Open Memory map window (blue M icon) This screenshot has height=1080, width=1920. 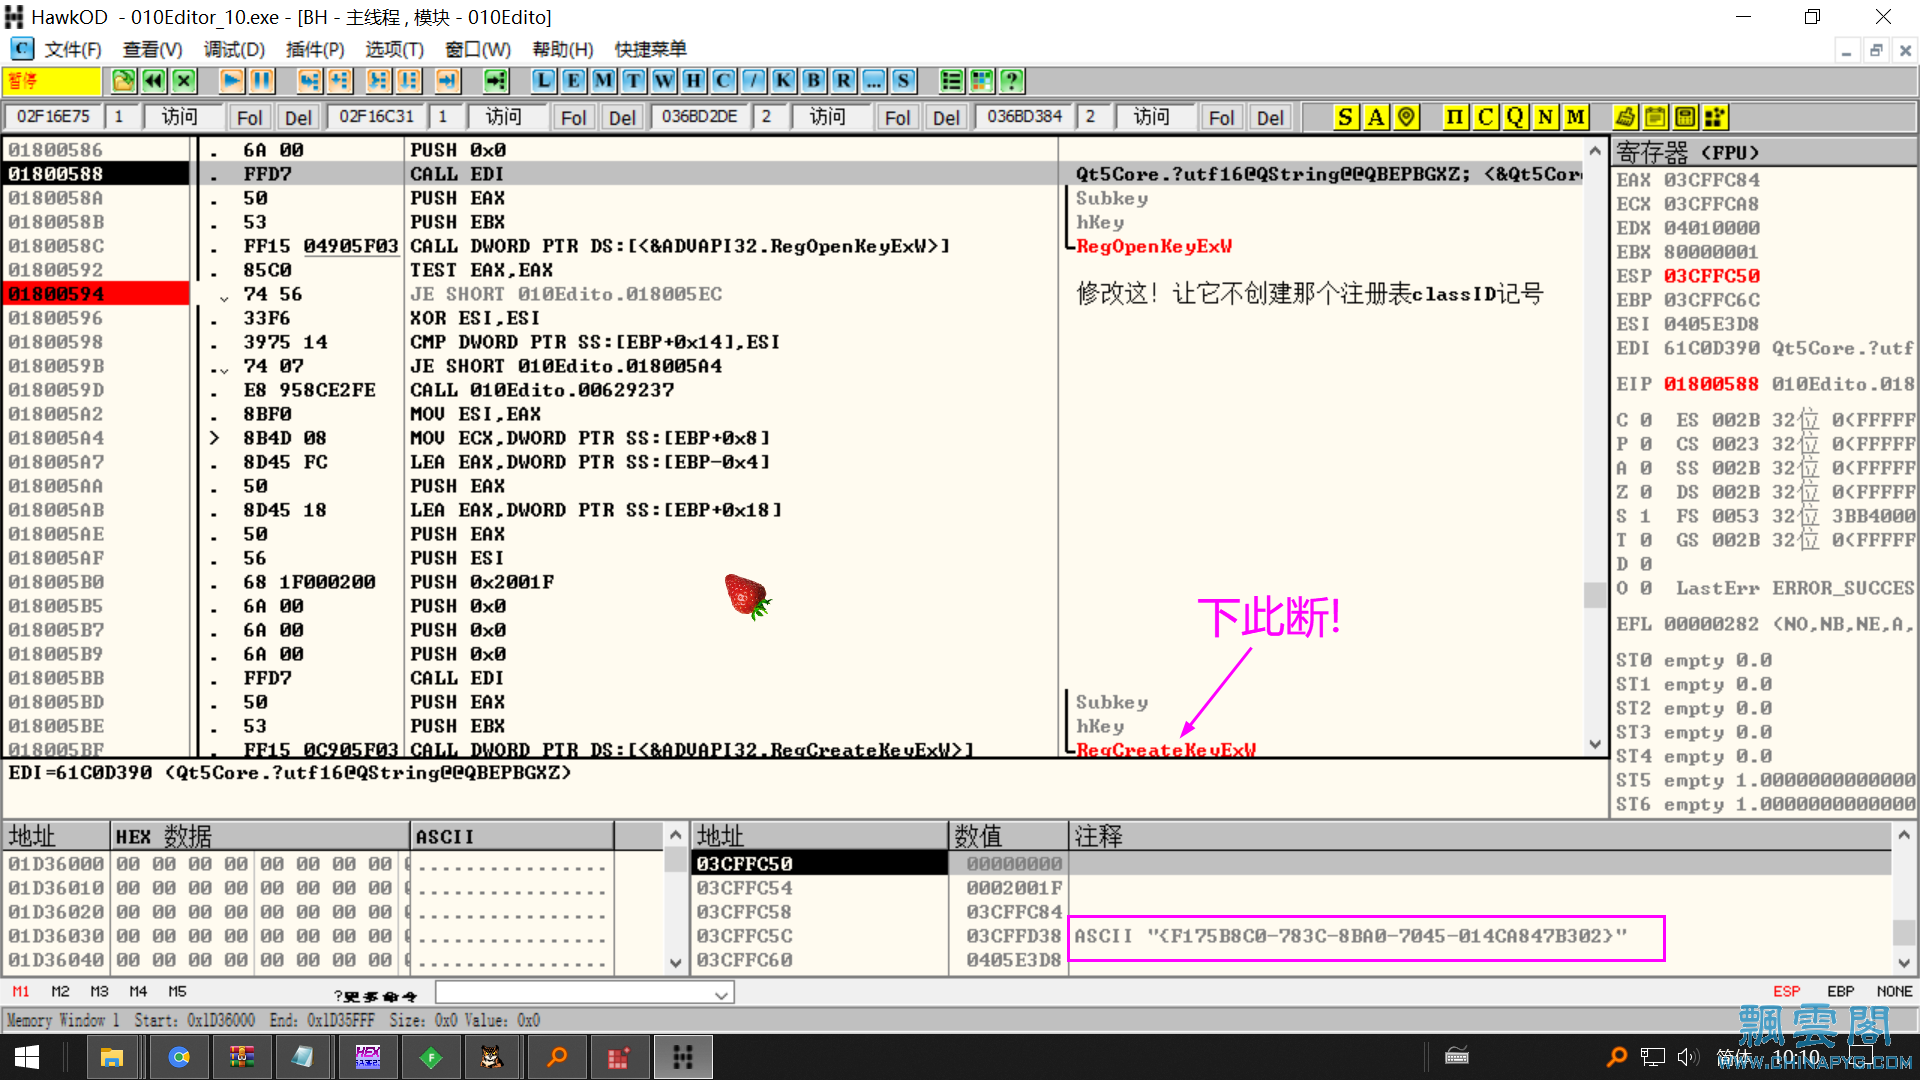tap(603, 81)
